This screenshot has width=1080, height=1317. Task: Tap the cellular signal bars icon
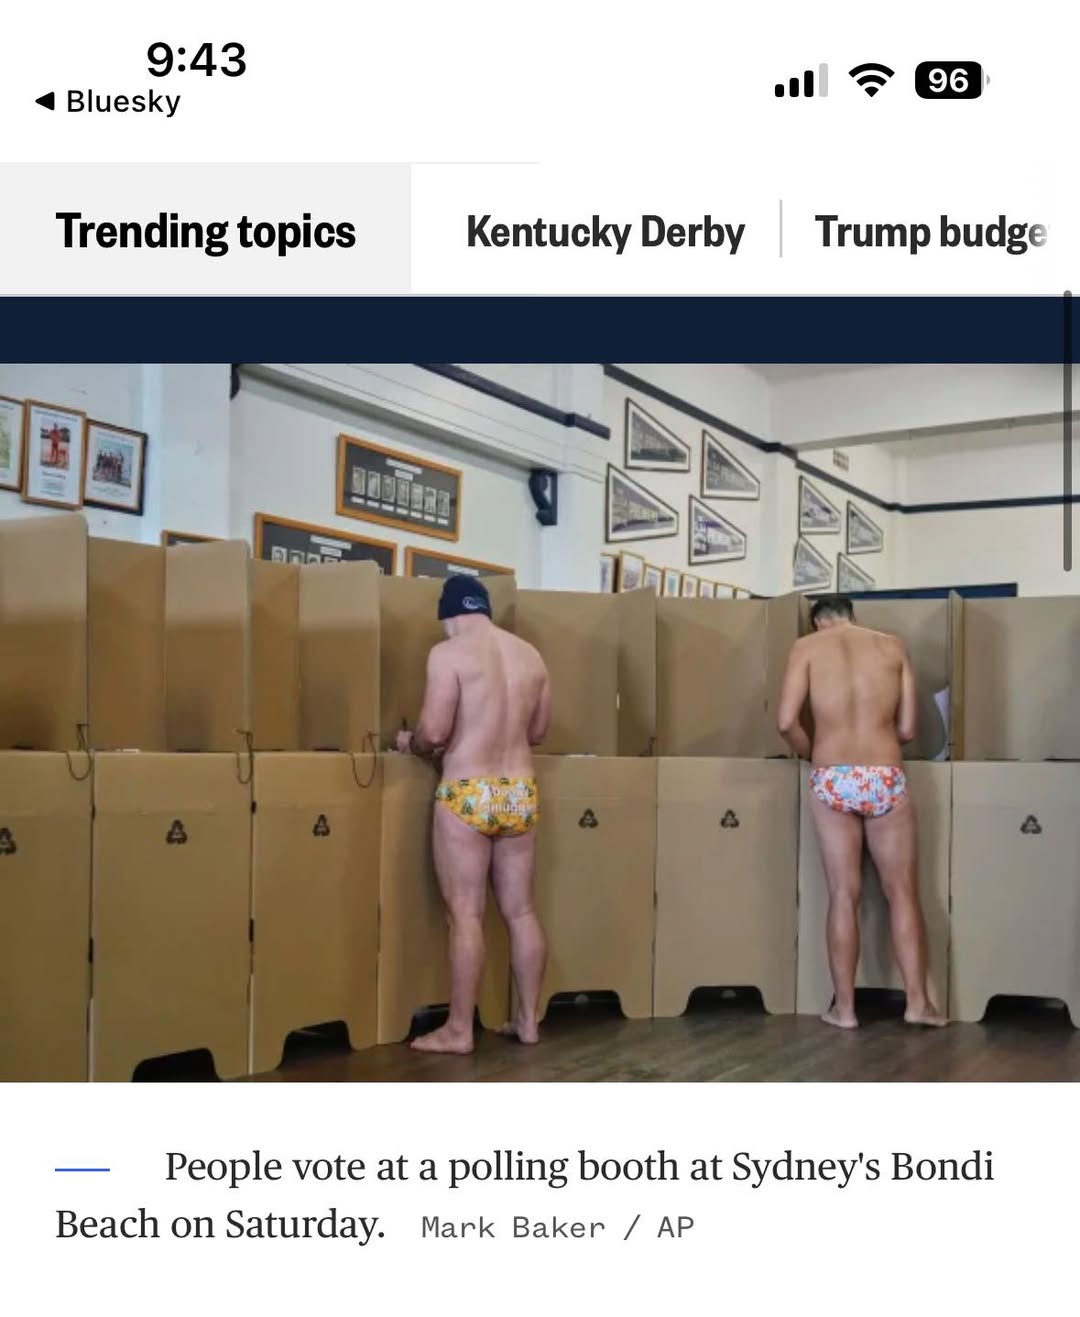(x=801, y=80)
